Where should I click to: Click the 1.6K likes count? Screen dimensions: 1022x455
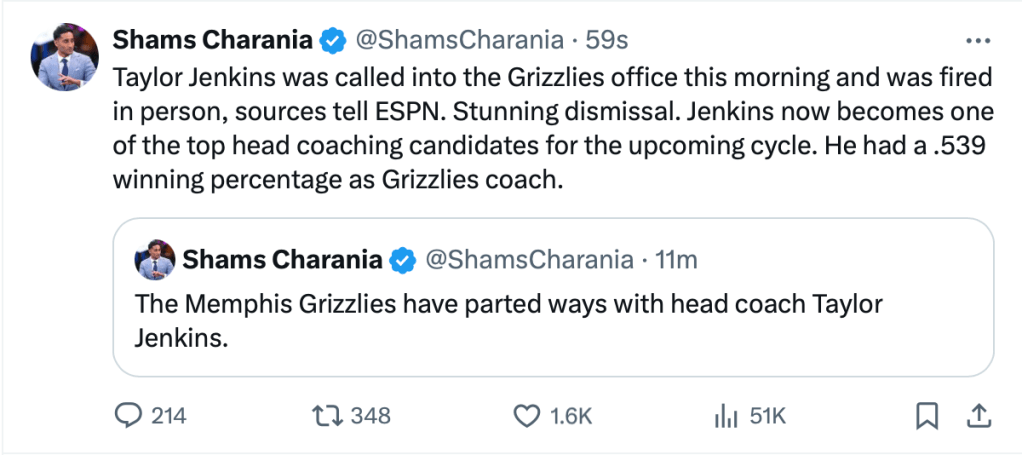tap(572, 416)
